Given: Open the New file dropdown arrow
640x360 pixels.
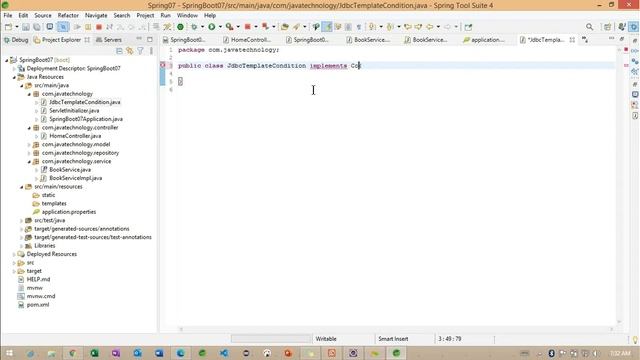Looking at the screenshot, I should (x=17, y=27).
